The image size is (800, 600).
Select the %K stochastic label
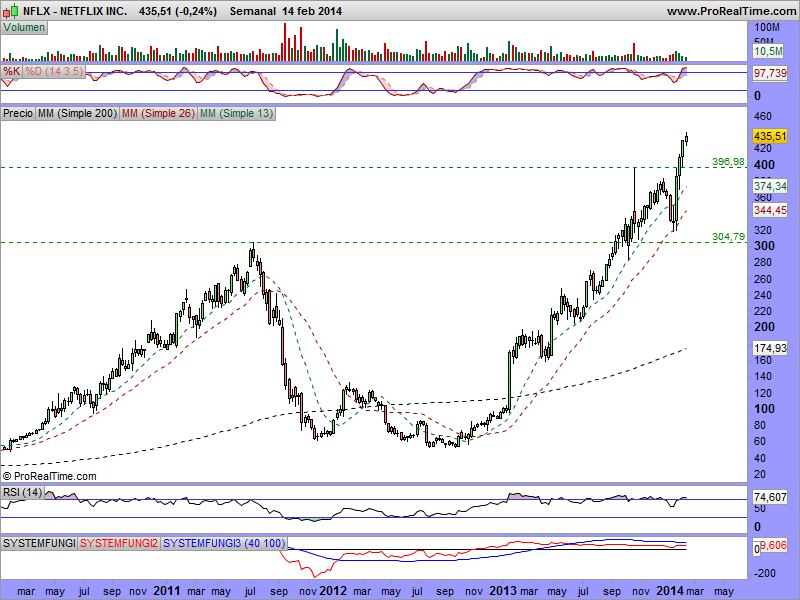tap(11, 71)
